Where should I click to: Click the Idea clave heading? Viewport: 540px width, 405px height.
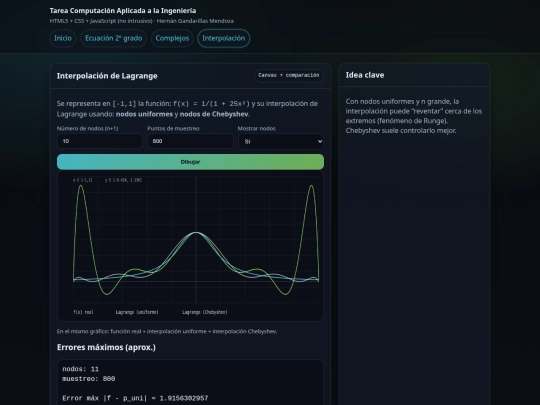point(365,75)
